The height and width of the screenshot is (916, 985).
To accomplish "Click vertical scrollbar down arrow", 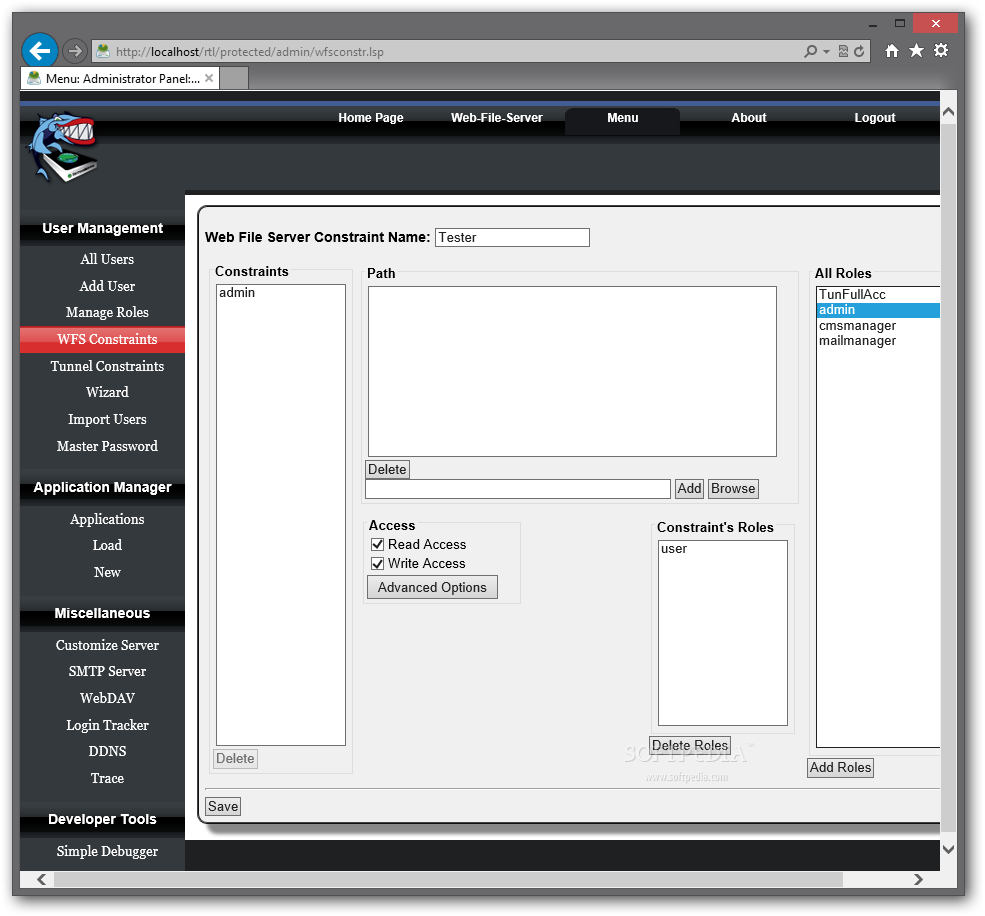I will coord(949,849).
